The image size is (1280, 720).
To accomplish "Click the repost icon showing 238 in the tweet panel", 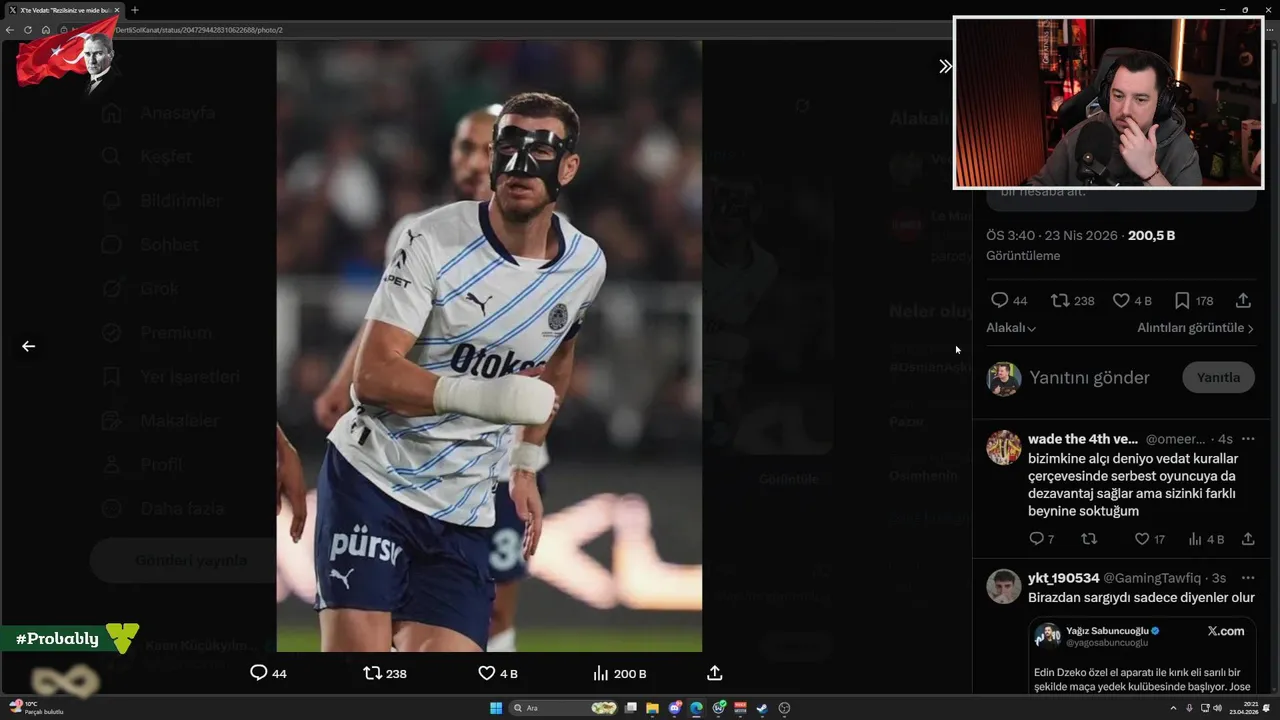I will [x=1060, y=300].
